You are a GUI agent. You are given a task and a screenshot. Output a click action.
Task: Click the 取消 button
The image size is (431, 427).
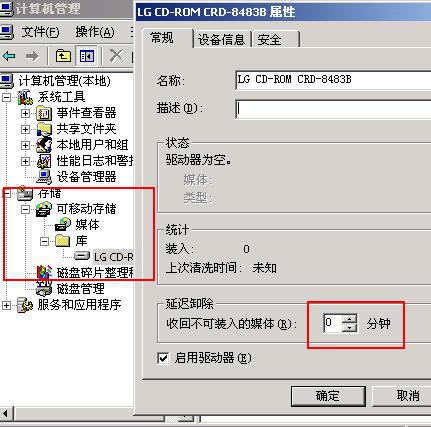tap(407, 396)
